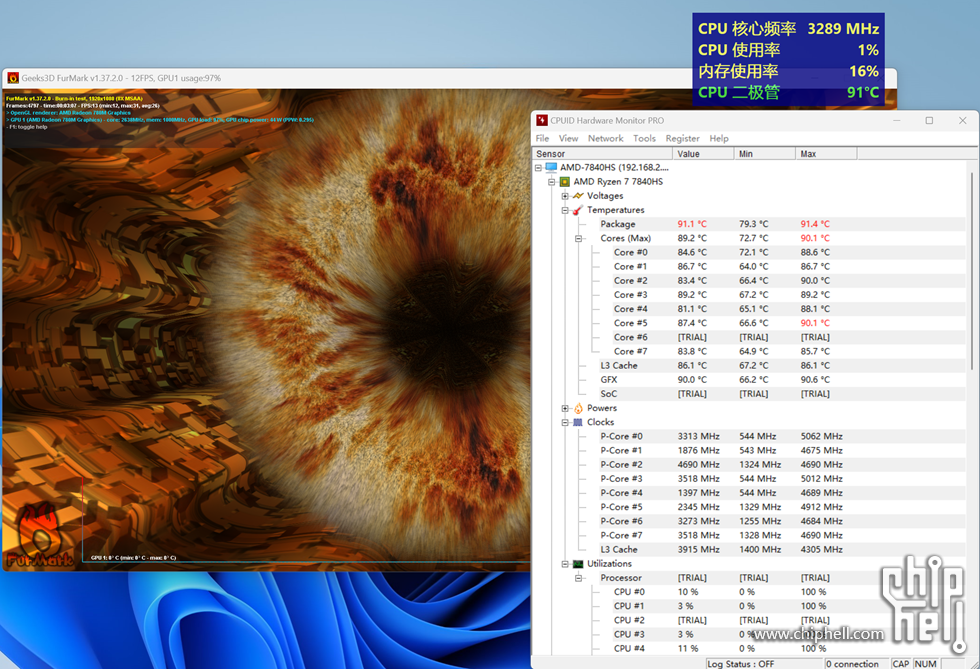Expand the Powers node

(x=565, y=408)
